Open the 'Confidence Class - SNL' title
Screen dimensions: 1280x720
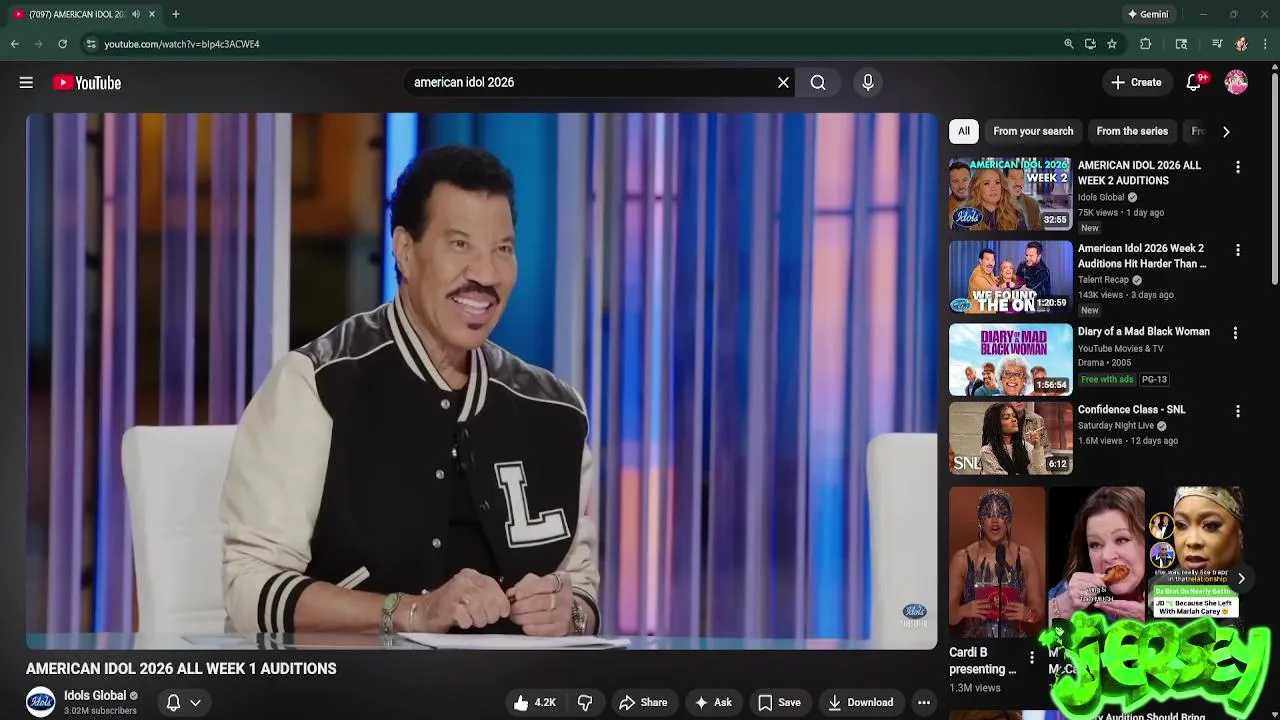tap(1131, 410)
